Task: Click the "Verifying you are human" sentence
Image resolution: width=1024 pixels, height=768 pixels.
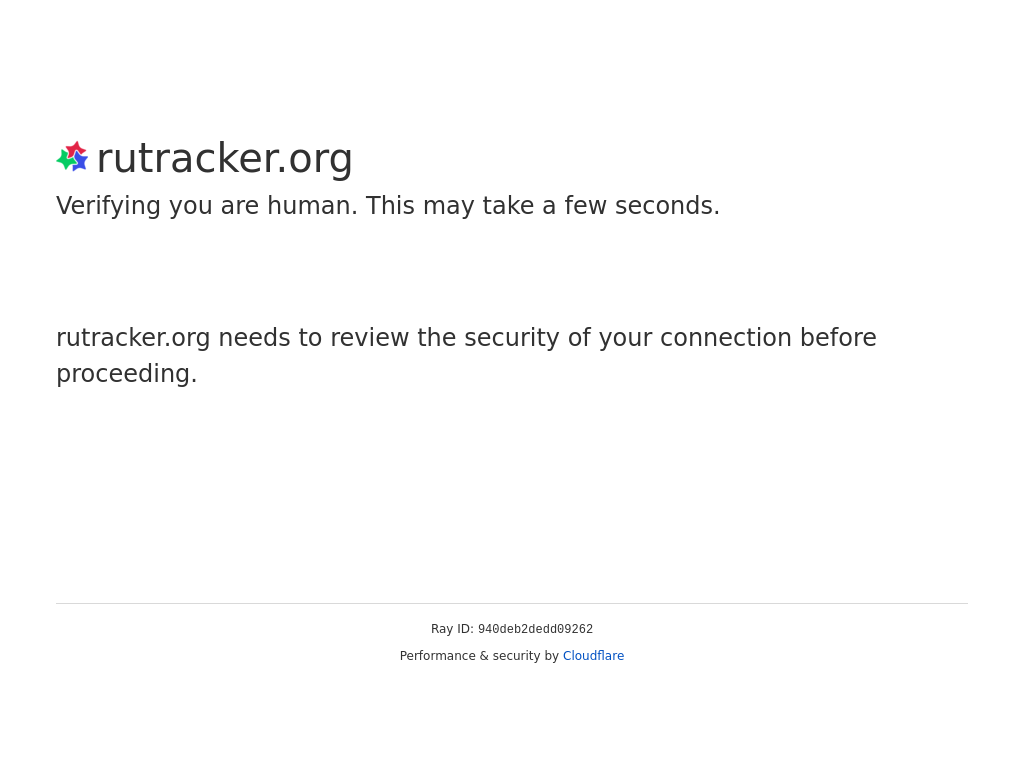Action: click(x=207, y=206)
